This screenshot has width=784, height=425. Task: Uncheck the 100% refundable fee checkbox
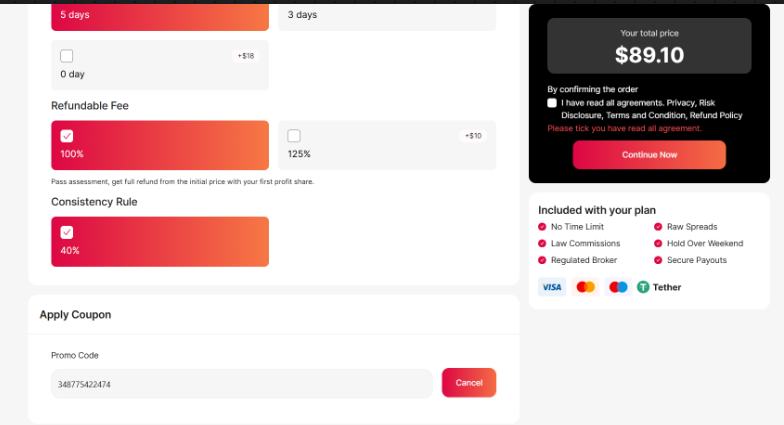pyautogui.click(x=66, y=136)
